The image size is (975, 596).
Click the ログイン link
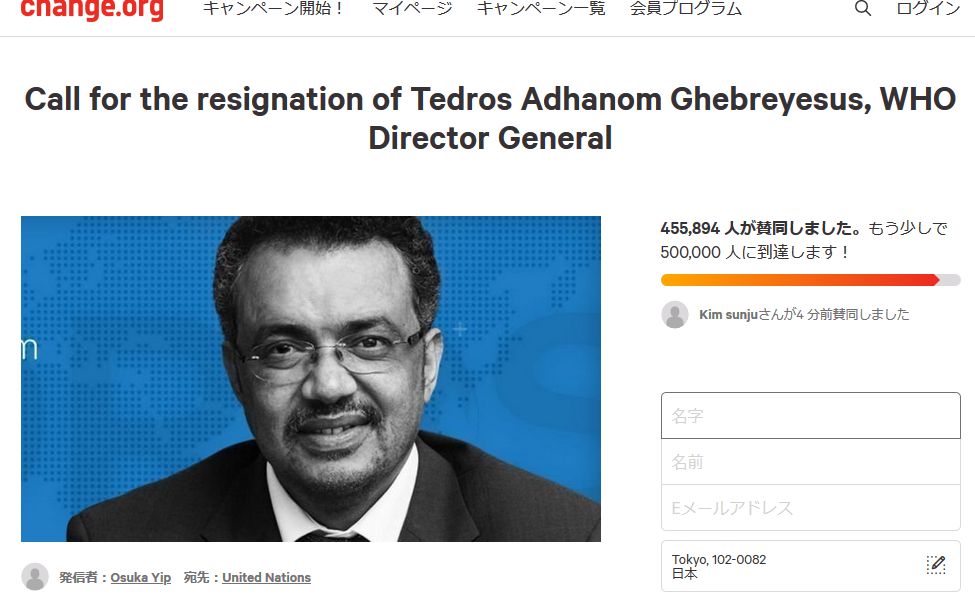[928, 9]
